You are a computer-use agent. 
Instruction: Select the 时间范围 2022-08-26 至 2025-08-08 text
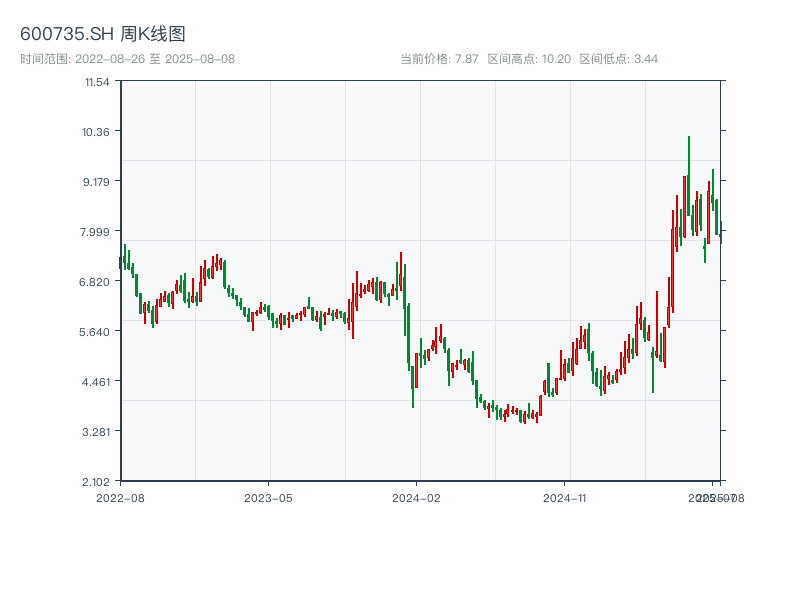coord(128,59)
